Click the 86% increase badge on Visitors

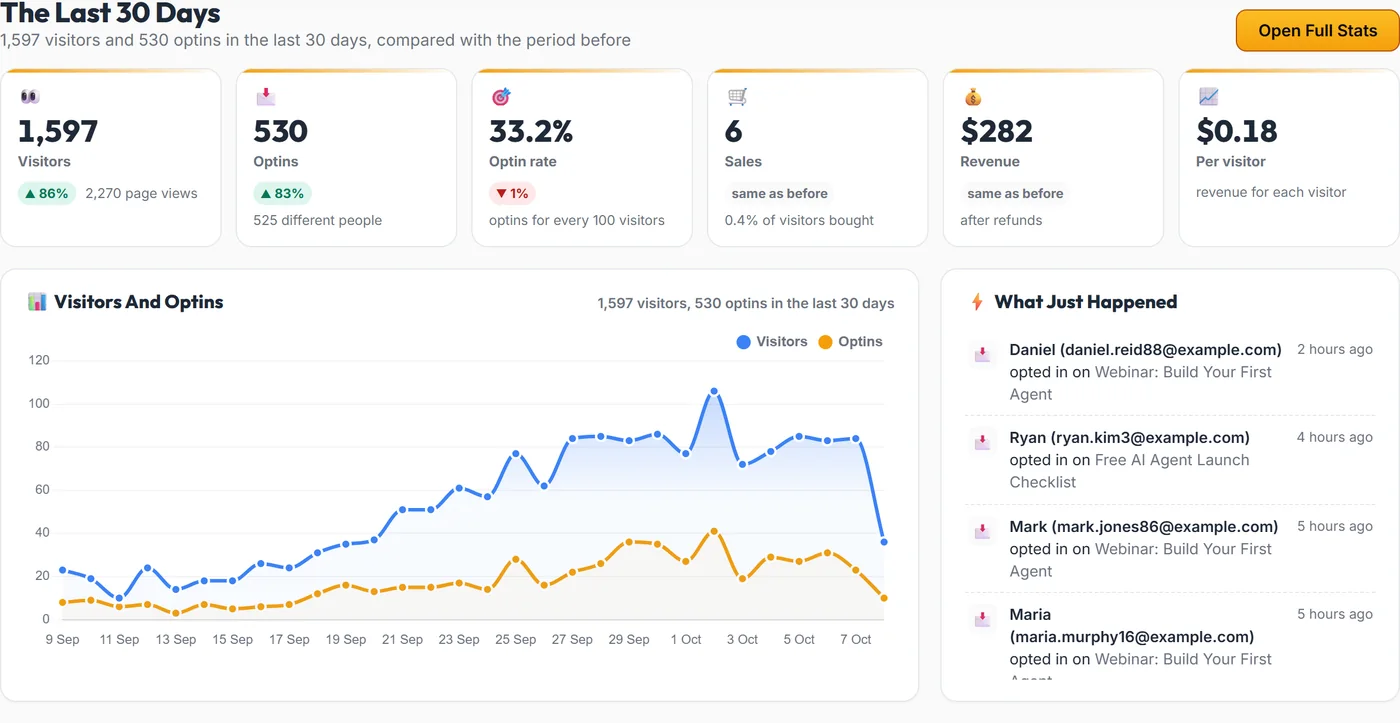[47, 193]
